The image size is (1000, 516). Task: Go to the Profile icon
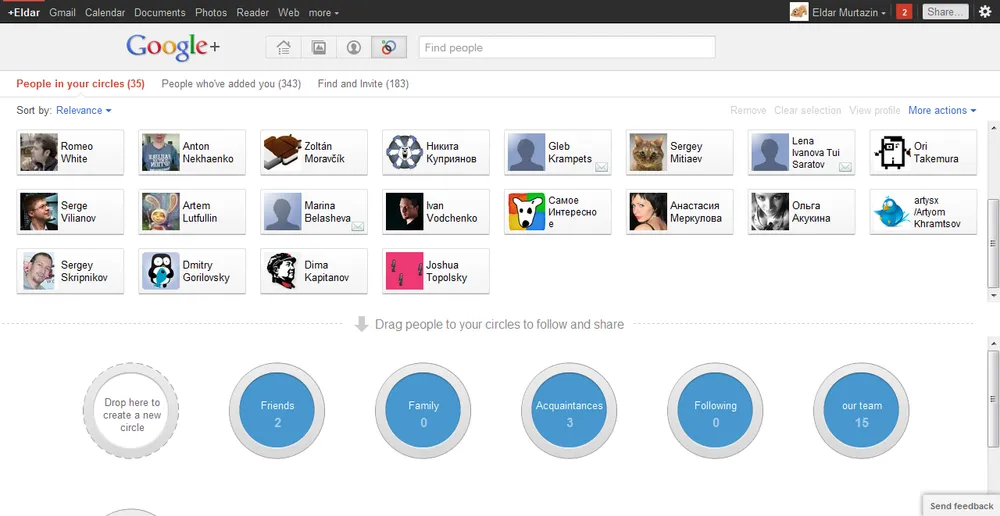click(353, 48)
